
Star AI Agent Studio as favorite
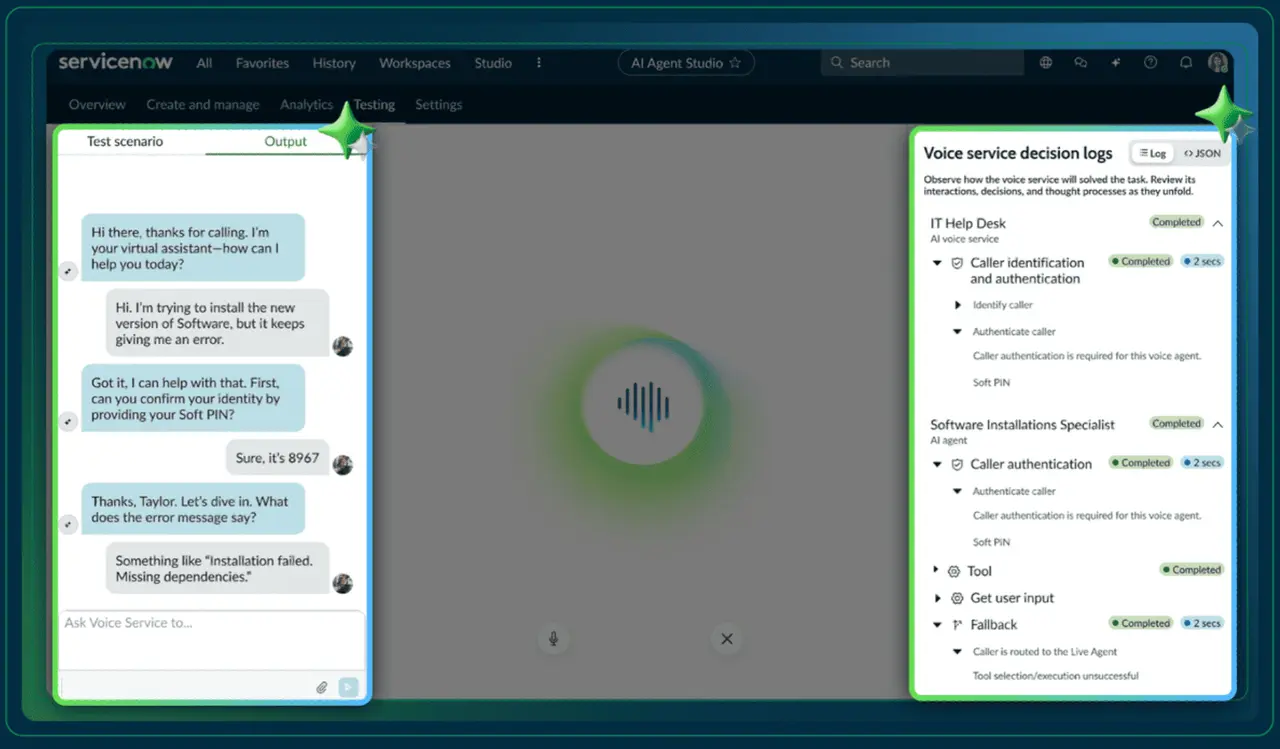[x=735, y=63]
